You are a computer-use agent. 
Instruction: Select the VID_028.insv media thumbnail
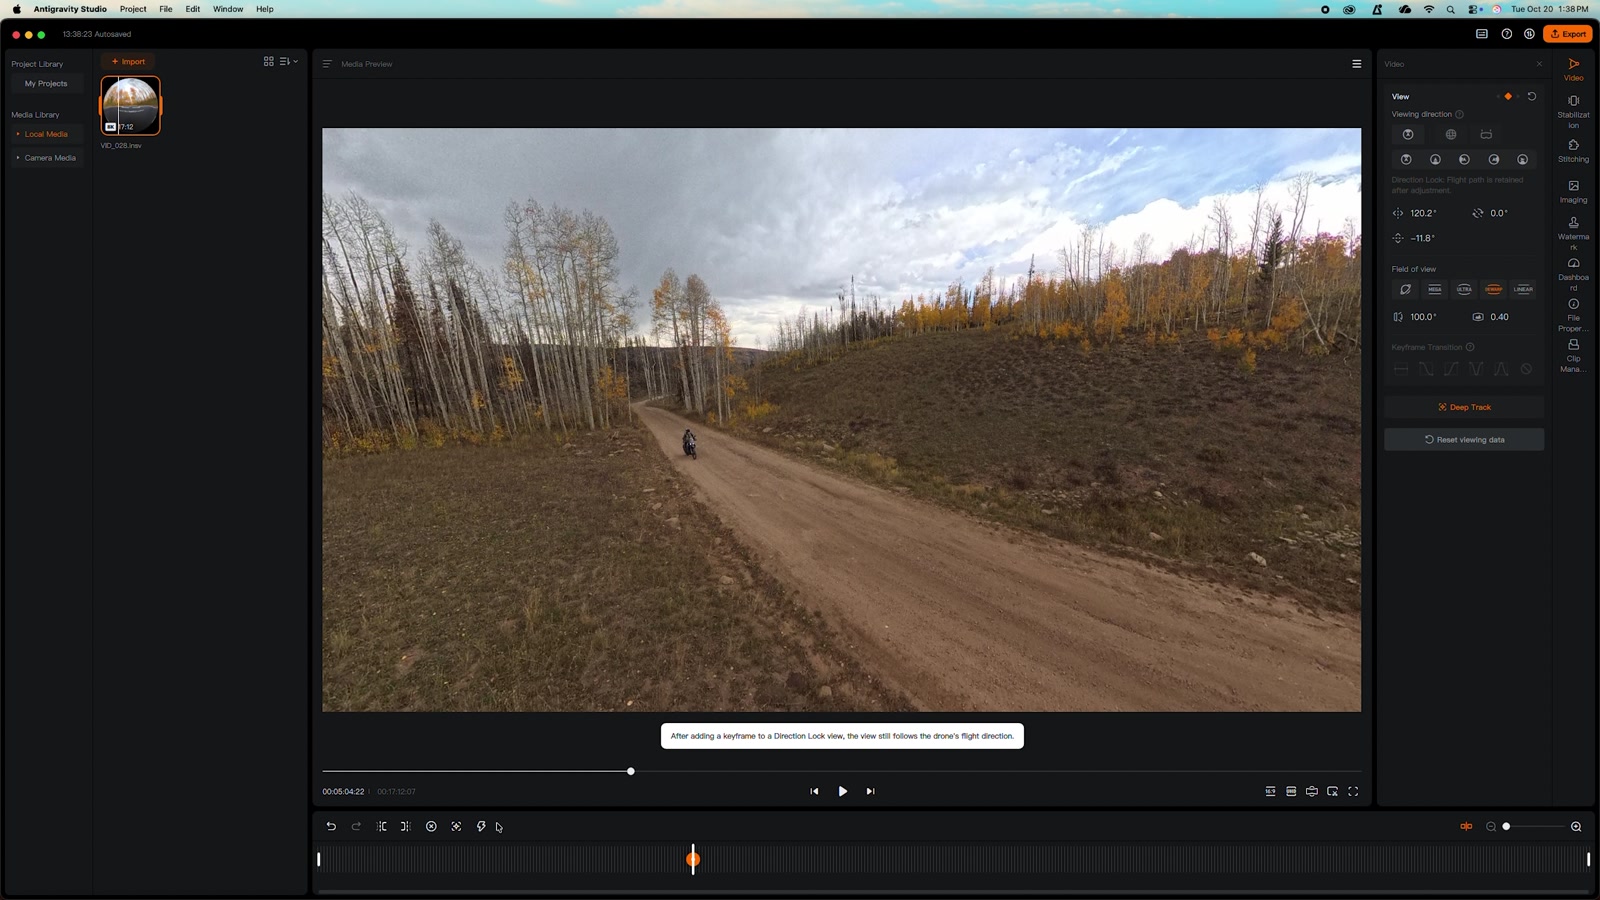(x=130, y=105)
